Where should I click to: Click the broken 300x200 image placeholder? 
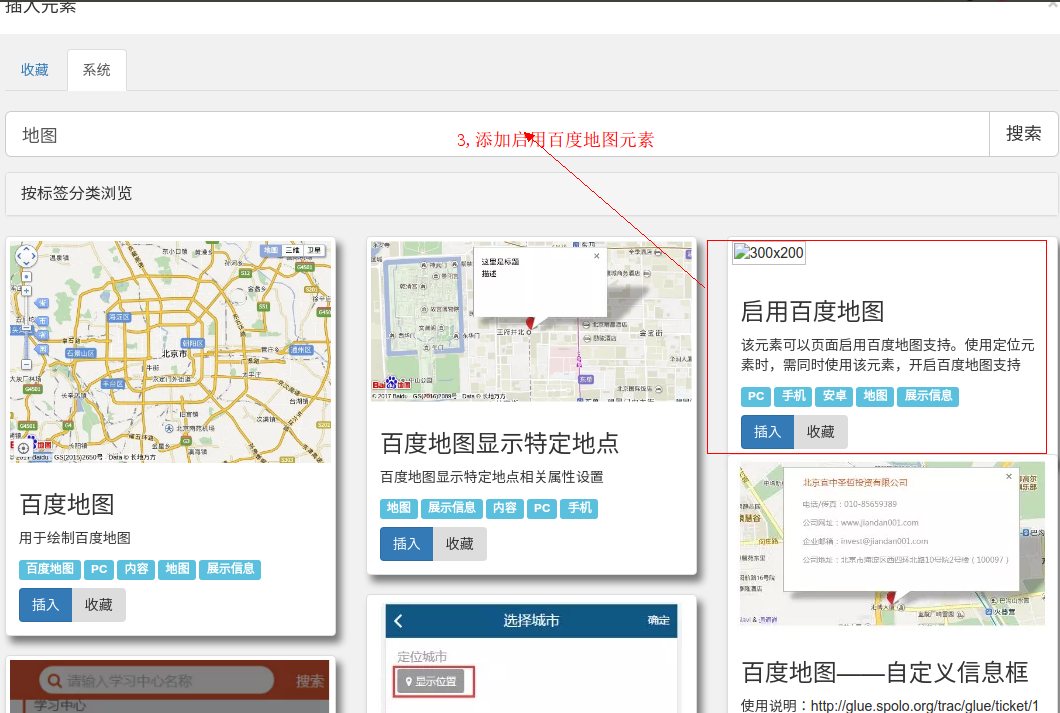[x=769, y=253]
